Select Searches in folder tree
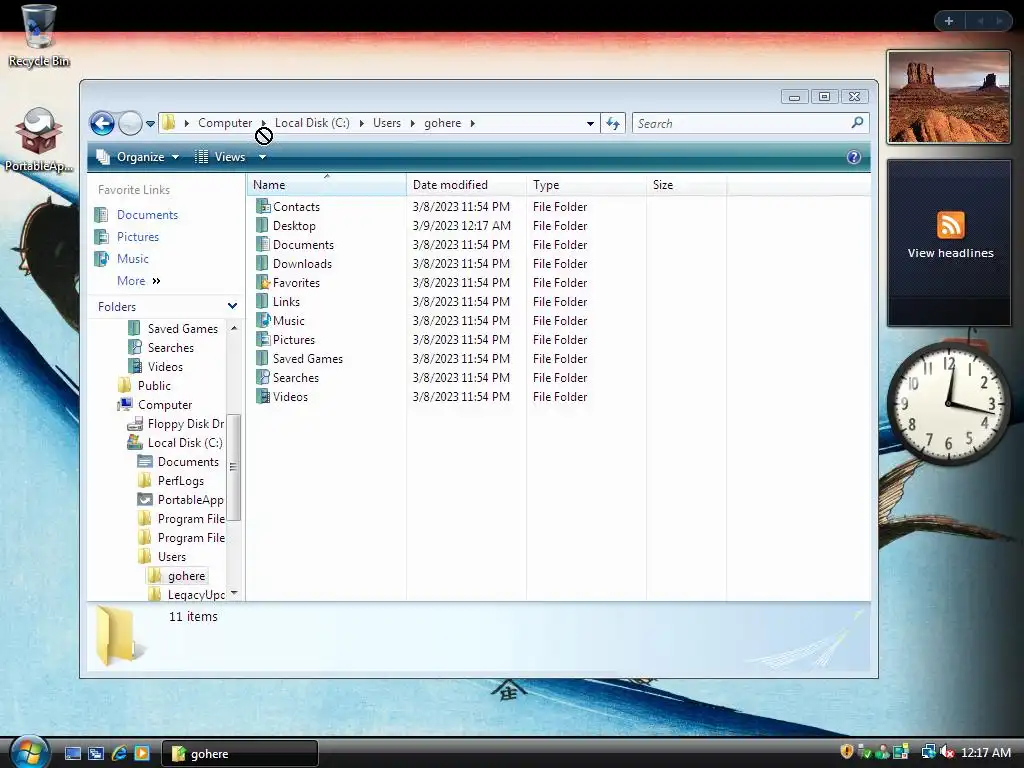Screen dimensions: 1024x768 pos(161,347)
